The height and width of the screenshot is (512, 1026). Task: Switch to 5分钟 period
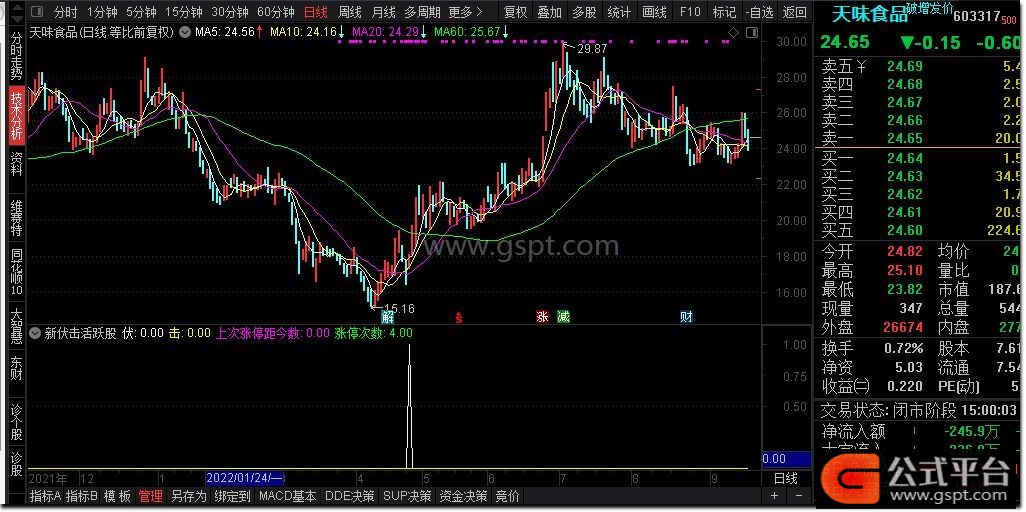[x=141, y=12]
